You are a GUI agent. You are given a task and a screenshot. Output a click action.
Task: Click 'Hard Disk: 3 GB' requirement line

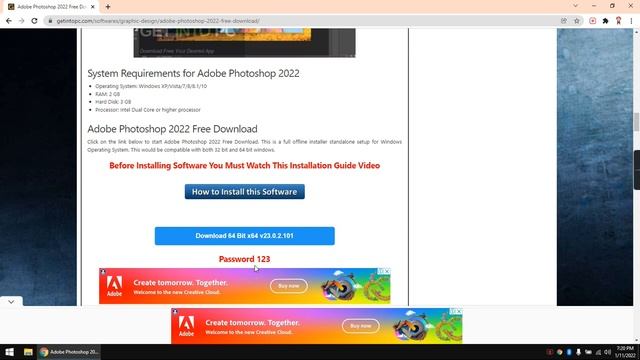click(x=113, y=102)
